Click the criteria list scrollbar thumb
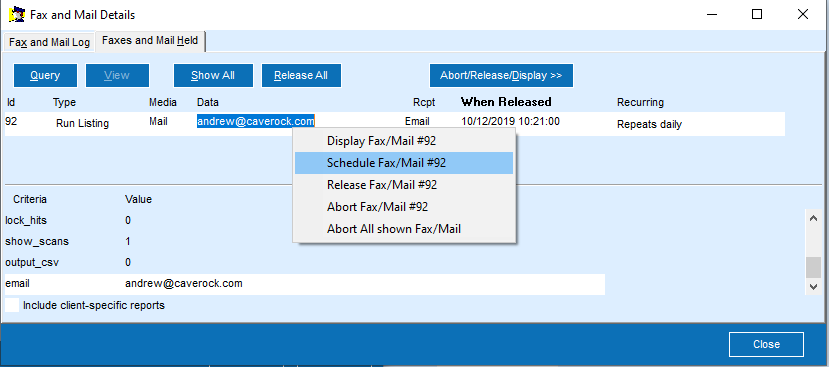829x367 pixels. [x=813, y=267]
